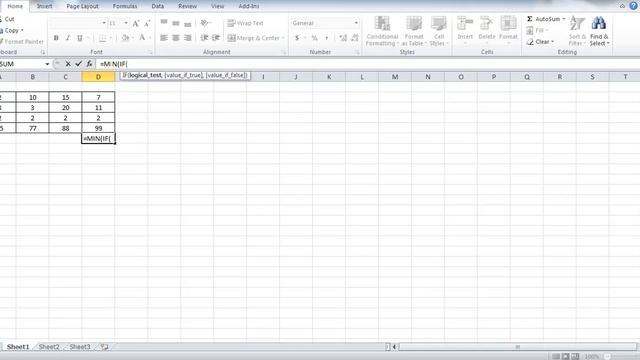Select Middle Align icon
Viewport: 640px width, 360px height.
176,23
